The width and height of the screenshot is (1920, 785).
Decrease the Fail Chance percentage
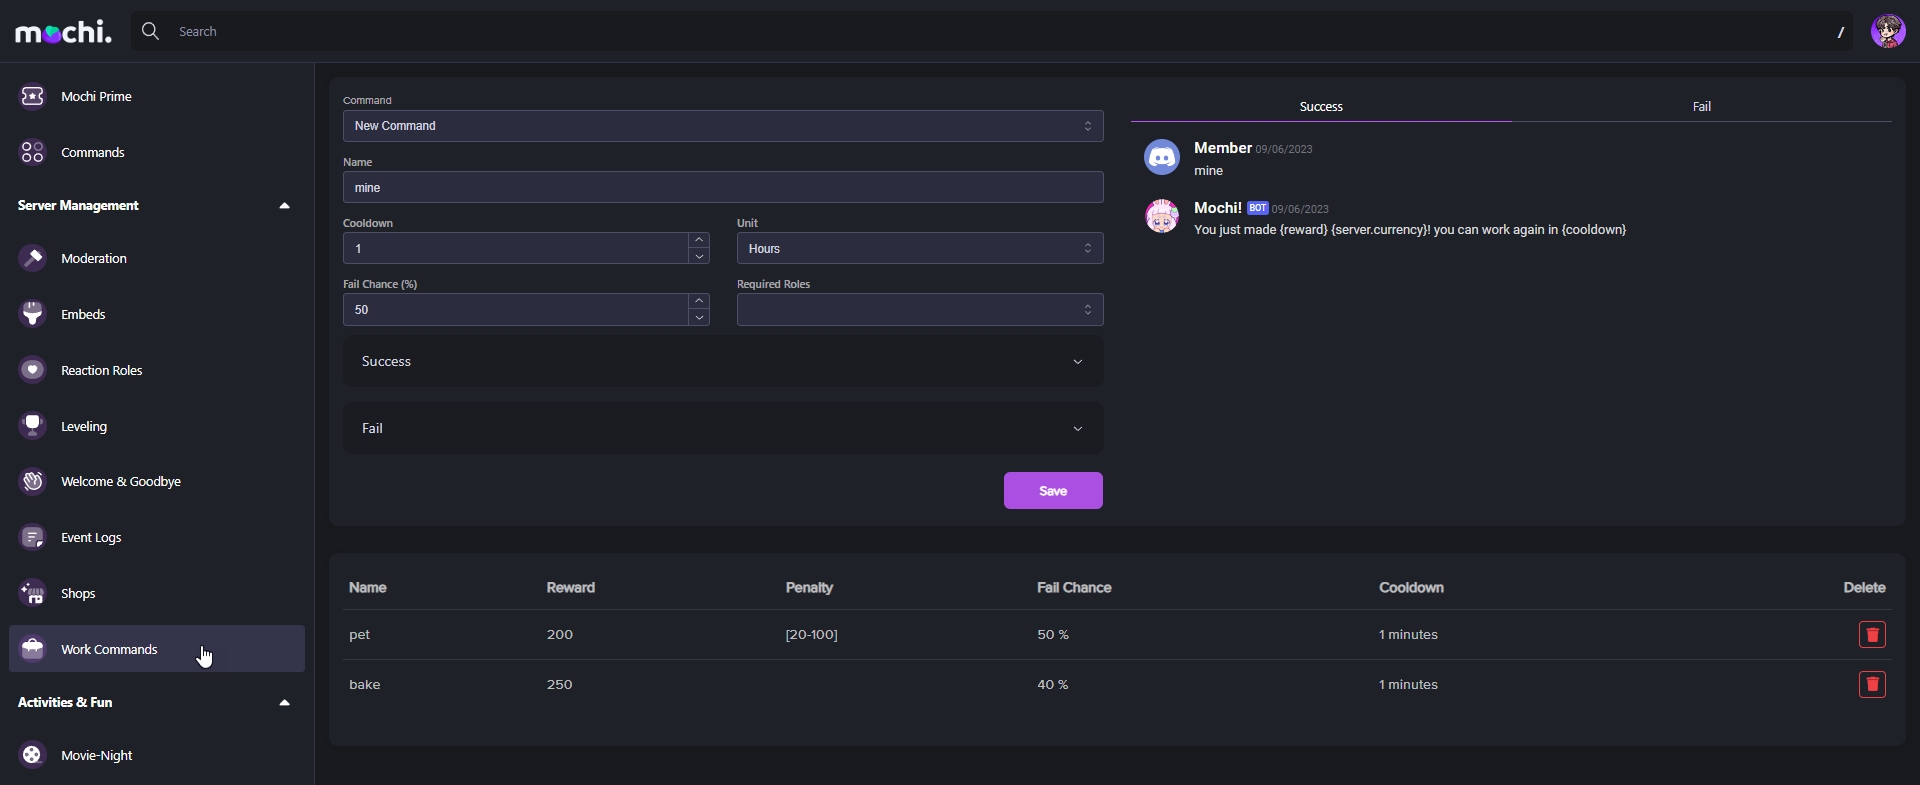click(x=699, y=317)
